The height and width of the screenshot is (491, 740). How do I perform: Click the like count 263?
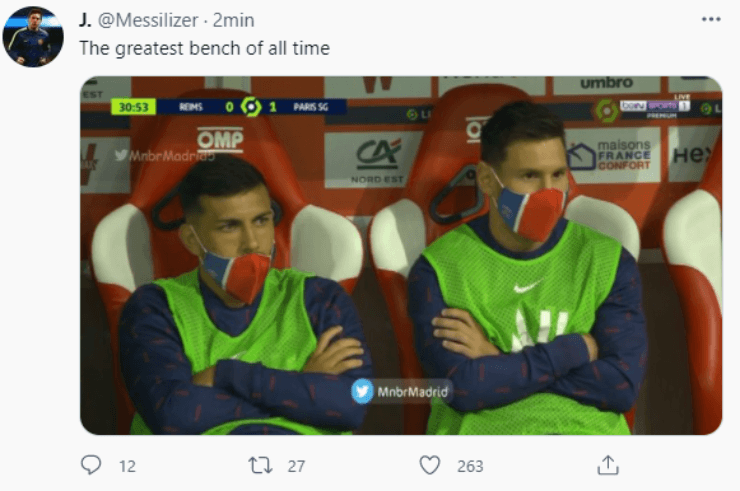point(469,466)
